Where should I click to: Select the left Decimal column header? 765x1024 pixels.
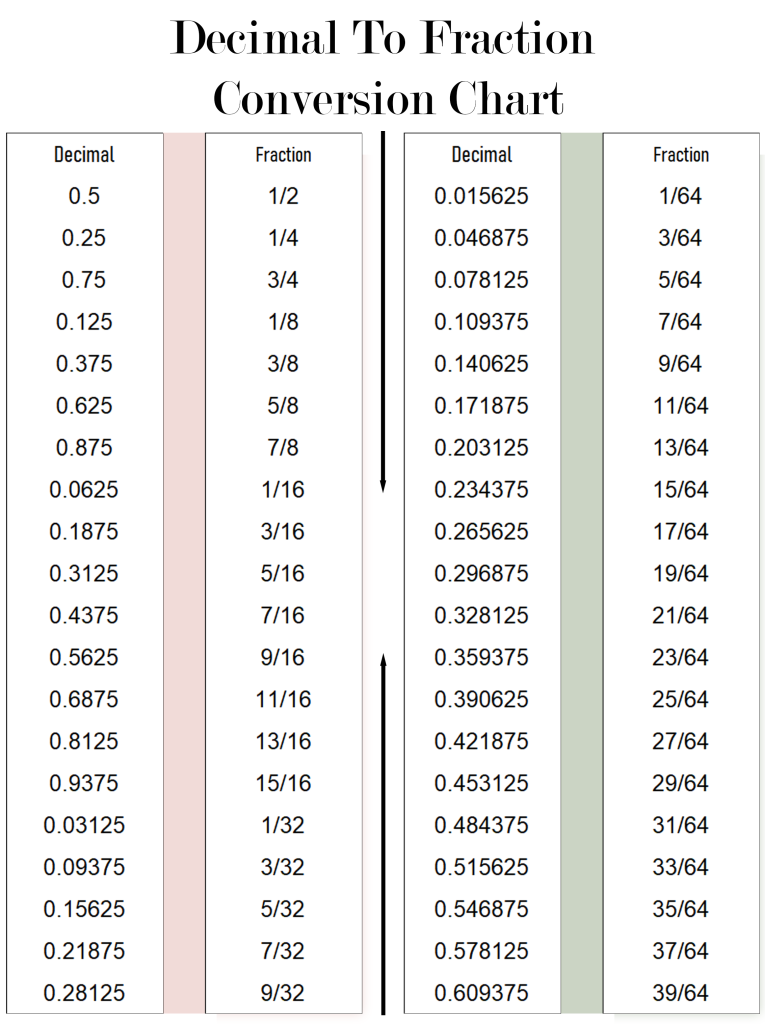(84, 155)
